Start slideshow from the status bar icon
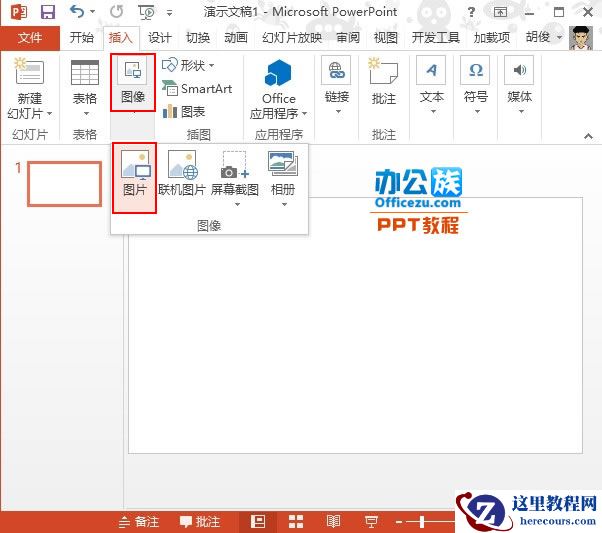Viewport: 602px width, 533px height. pos(371,521)
